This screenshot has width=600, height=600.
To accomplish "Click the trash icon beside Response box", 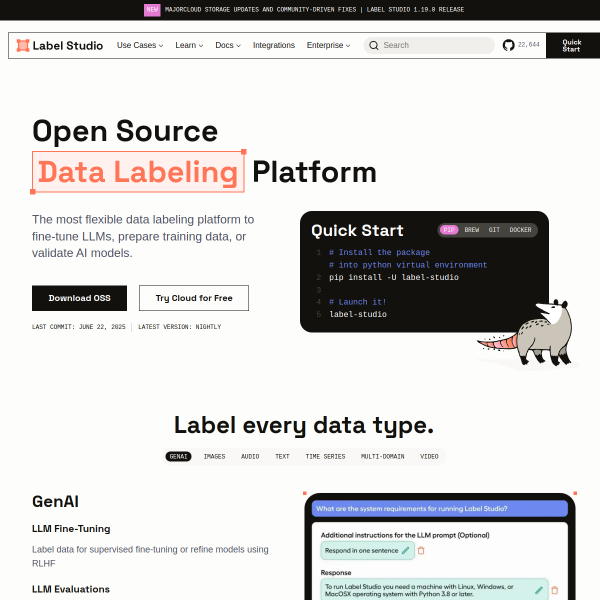I will pos(554,590).
